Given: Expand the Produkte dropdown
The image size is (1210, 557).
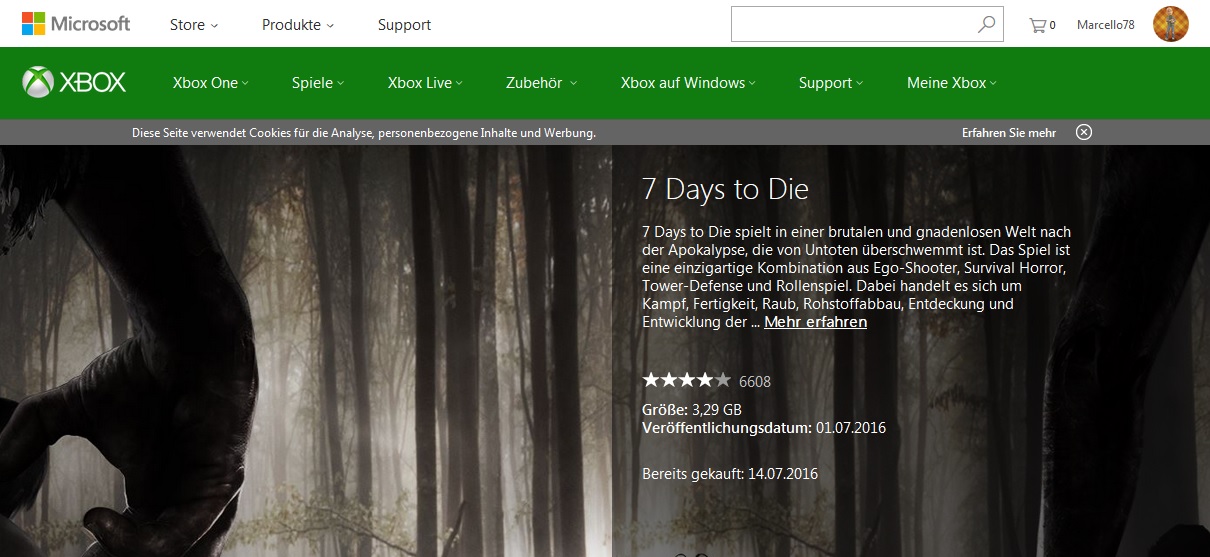Looking at the screenshot, I should tap(298, 25).
